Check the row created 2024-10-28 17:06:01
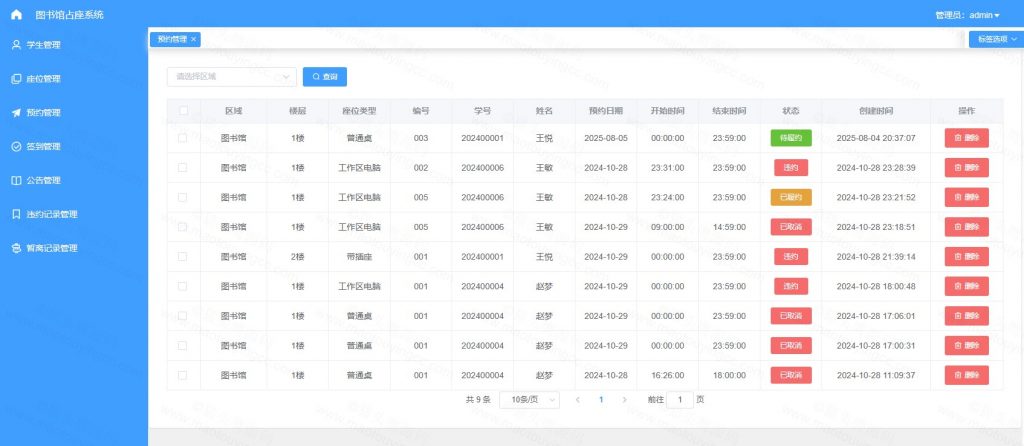This screenshot has width=1024, height=446. pyautogui.click(x=183, y=316)
